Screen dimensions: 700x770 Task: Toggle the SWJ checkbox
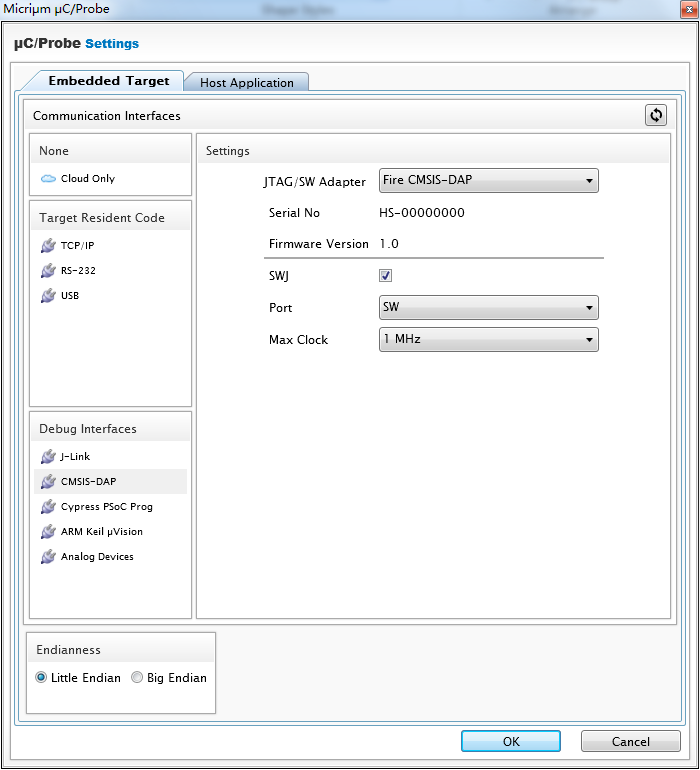pos(385,275)
